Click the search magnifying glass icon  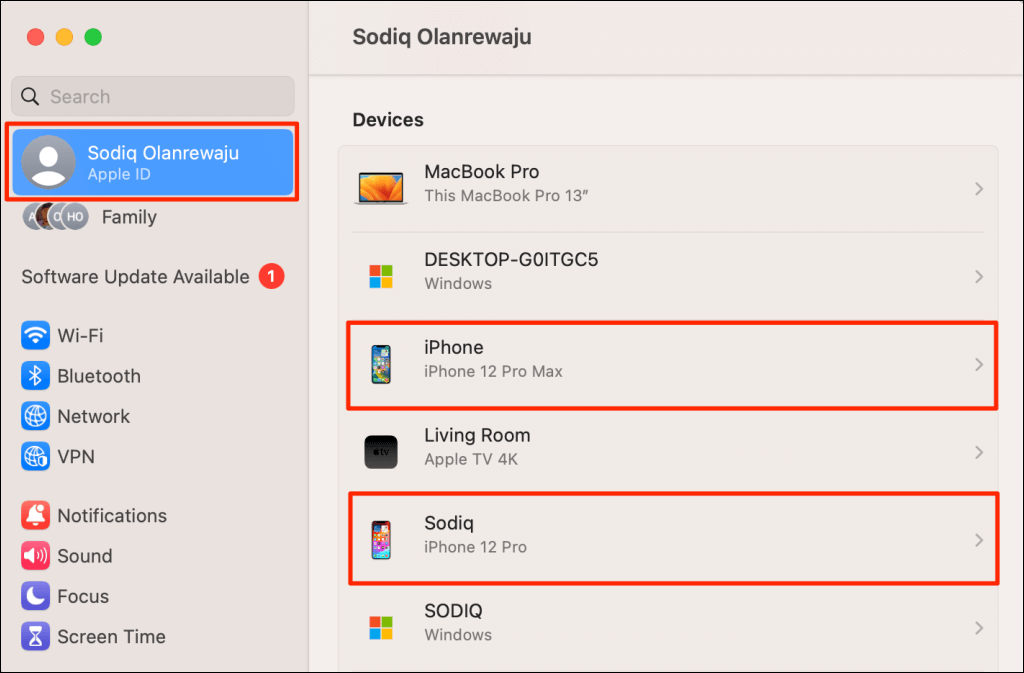[x=30, y=97]
